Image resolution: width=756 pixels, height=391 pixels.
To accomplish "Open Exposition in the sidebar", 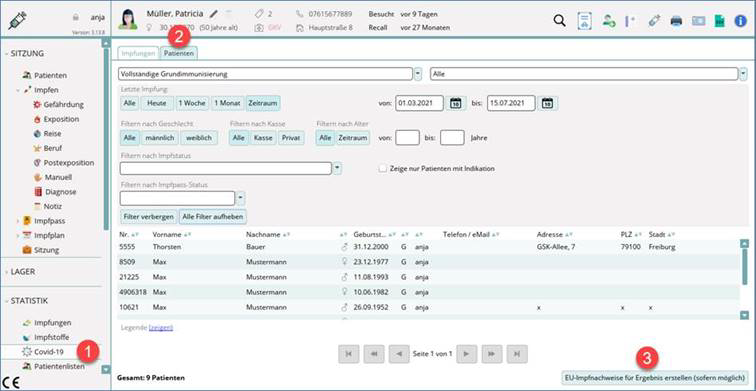I will [55, 119].
